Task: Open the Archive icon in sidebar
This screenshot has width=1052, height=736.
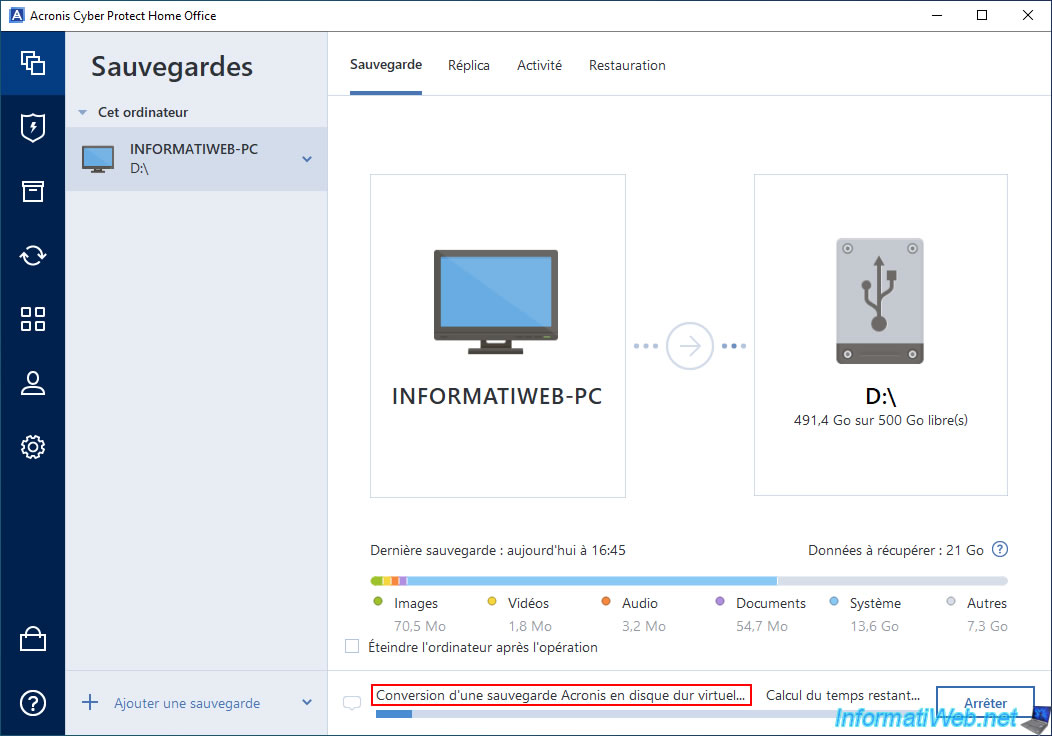Action: tap(32, 191)
